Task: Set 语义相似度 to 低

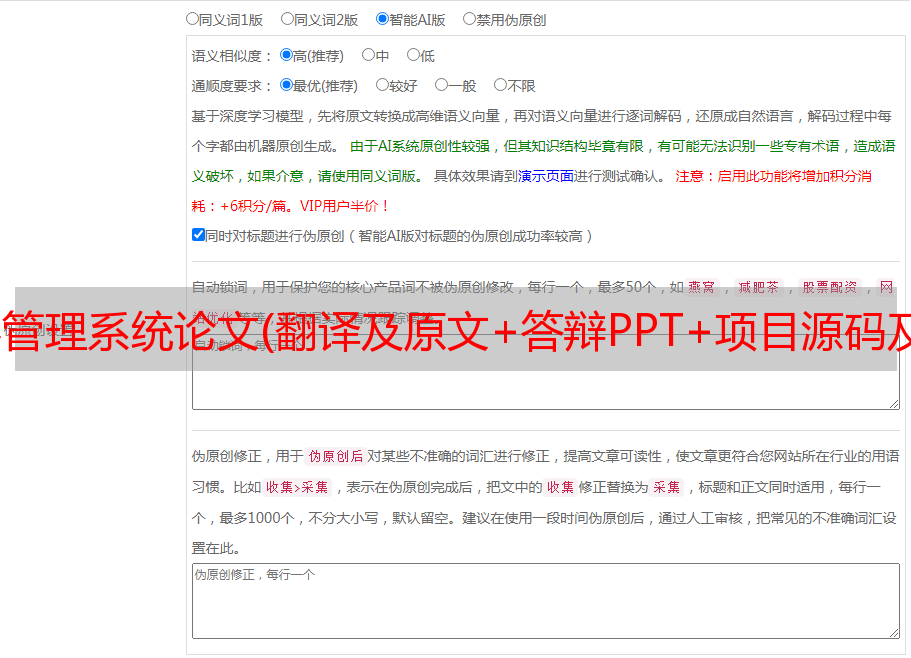Action: click(x=413, y=55)
